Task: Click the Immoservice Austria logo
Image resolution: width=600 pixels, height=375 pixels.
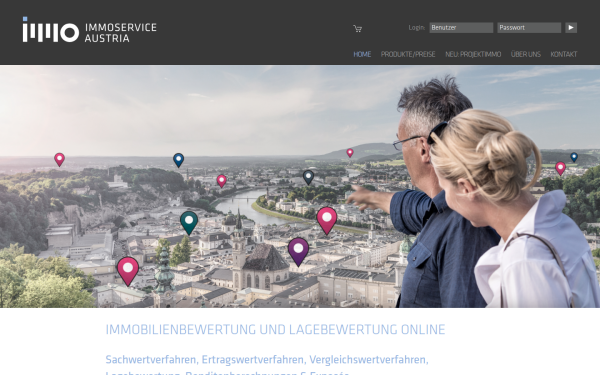Action: click(x=89, y=30)
